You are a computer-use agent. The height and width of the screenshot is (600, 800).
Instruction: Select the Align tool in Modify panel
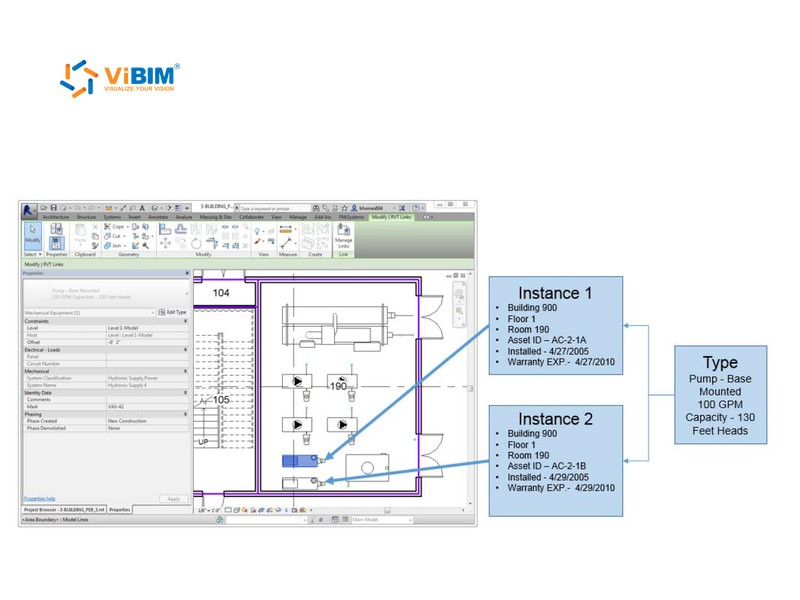165,229
